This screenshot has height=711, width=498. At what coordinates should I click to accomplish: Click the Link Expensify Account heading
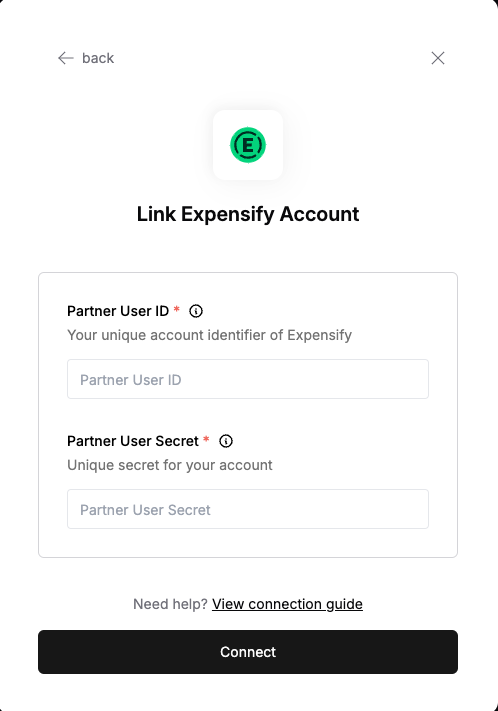coord(248,214)
